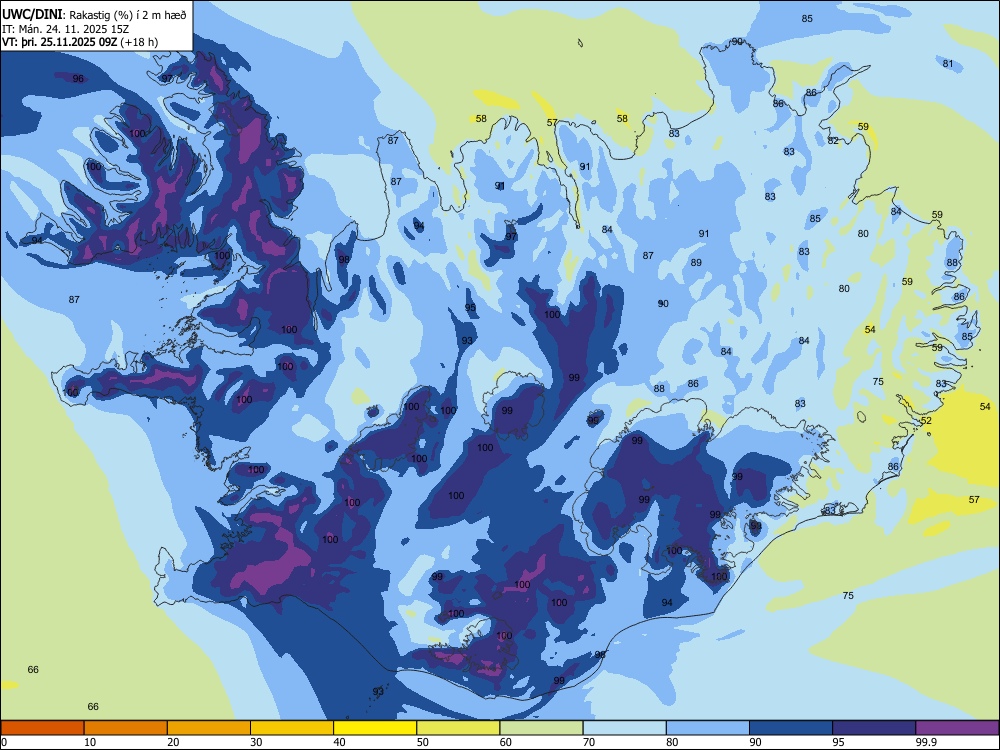Click the '30' legend scale label
The image size is (1000, 750).
256,742
